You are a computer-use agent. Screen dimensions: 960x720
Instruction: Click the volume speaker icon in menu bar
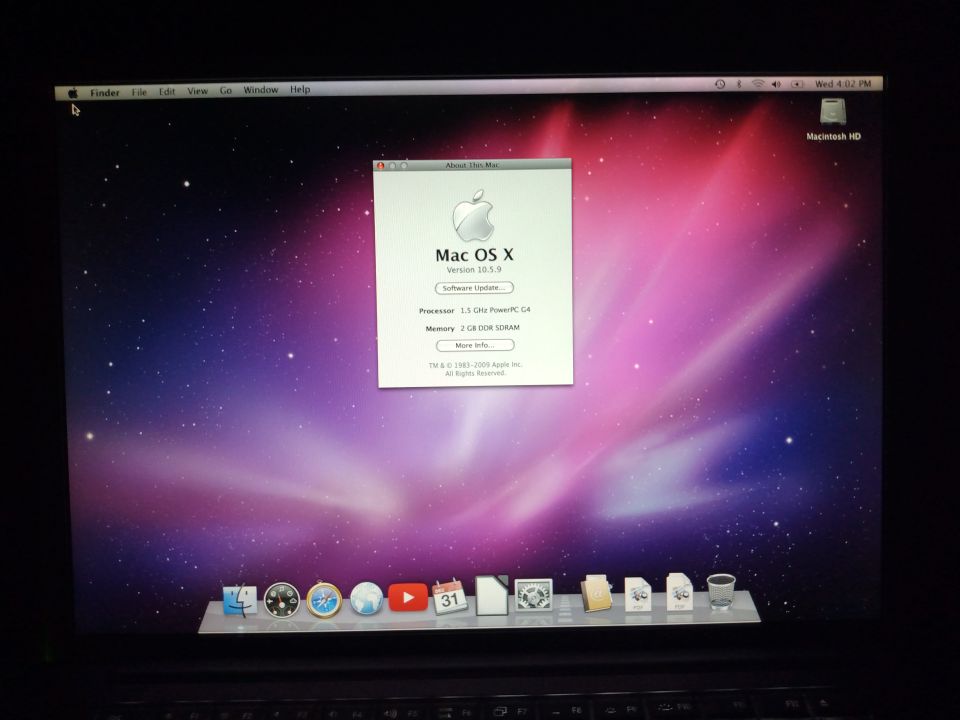point(776,84)
